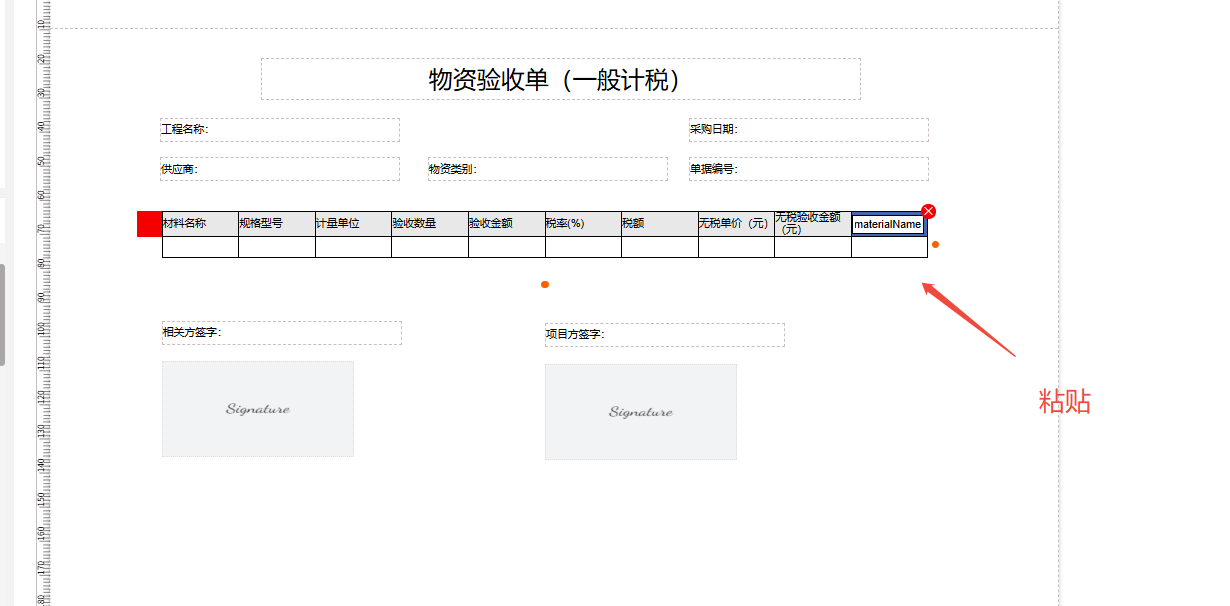Select the 物资类别 field
The image size is (1230, 606).
[x=547, y=169]
